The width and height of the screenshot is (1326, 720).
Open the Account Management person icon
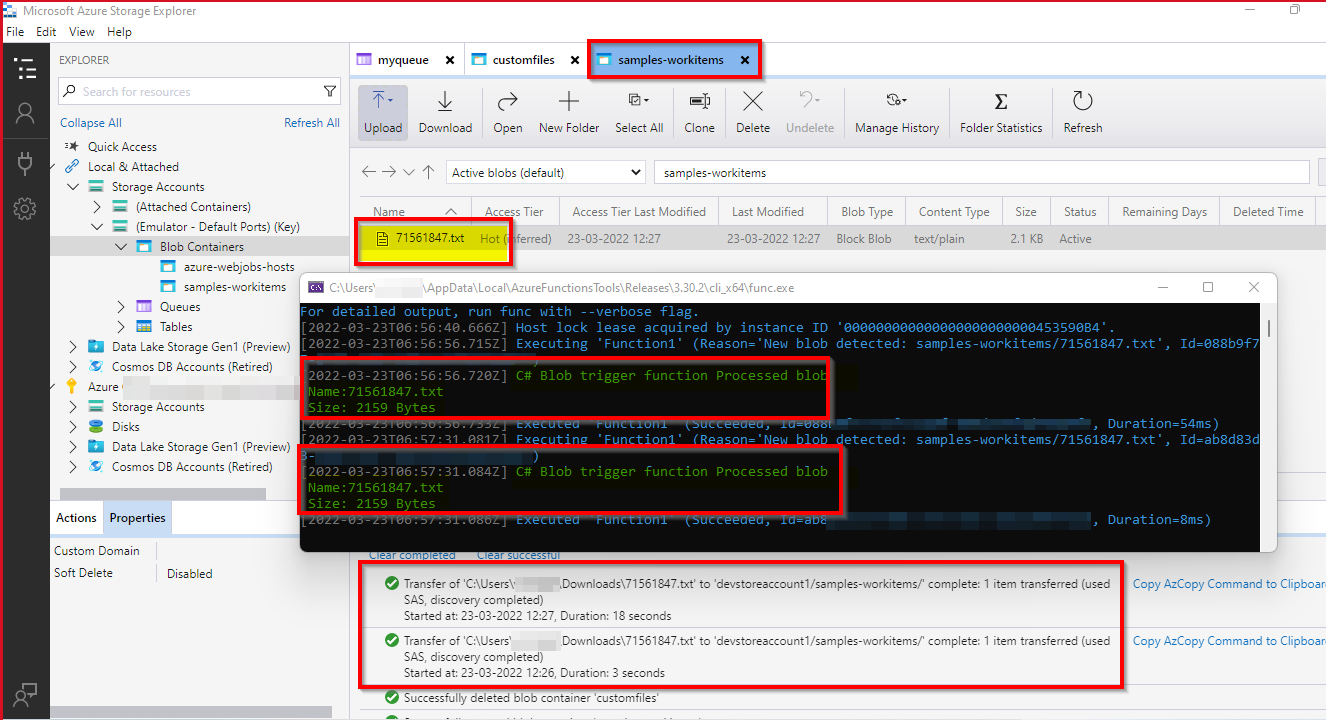coord(25,114)
